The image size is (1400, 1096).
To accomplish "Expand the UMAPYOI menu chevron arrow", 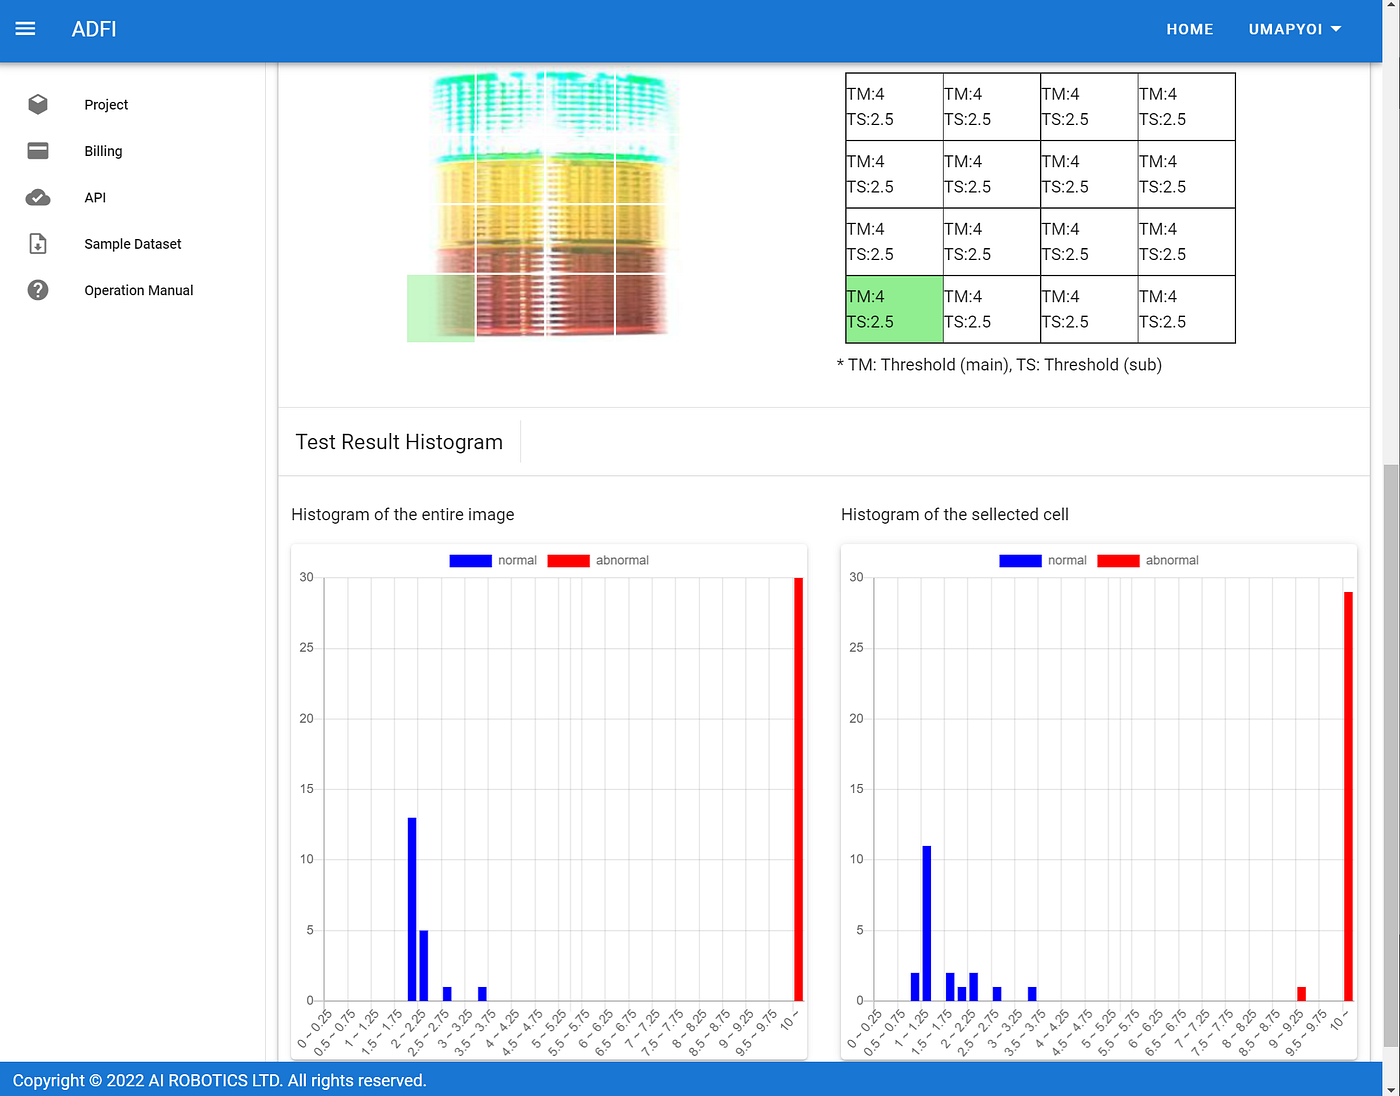I will coord(1337,29).
